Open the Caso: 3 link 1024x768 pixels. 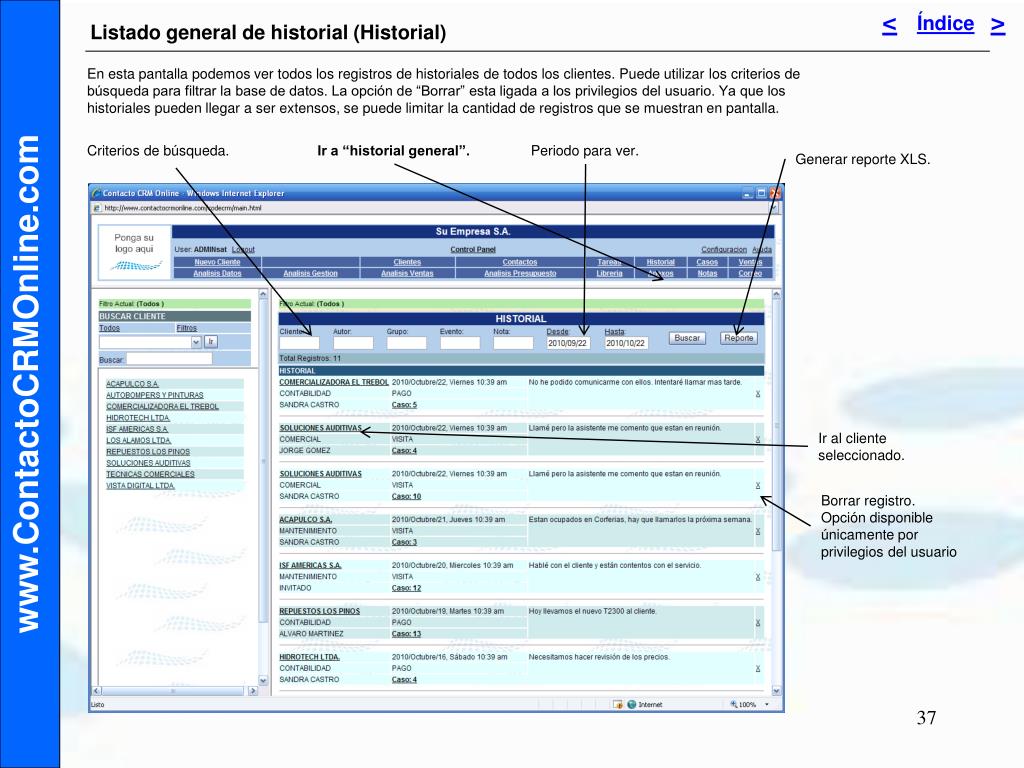404,542
